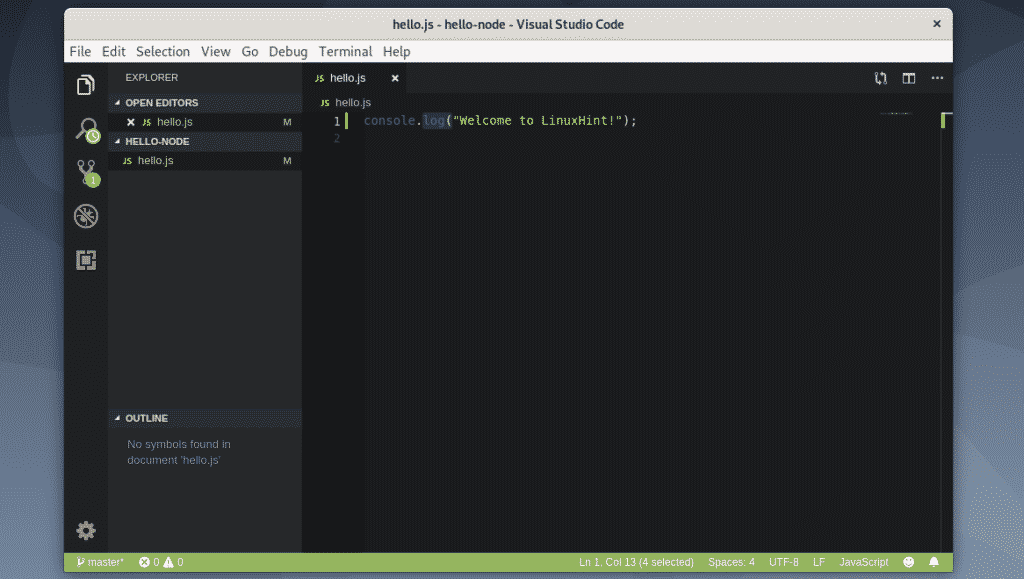This screenshot has height=579, width=1024.
Task: Select the hello.js editor tab
Action: [348, 78]
